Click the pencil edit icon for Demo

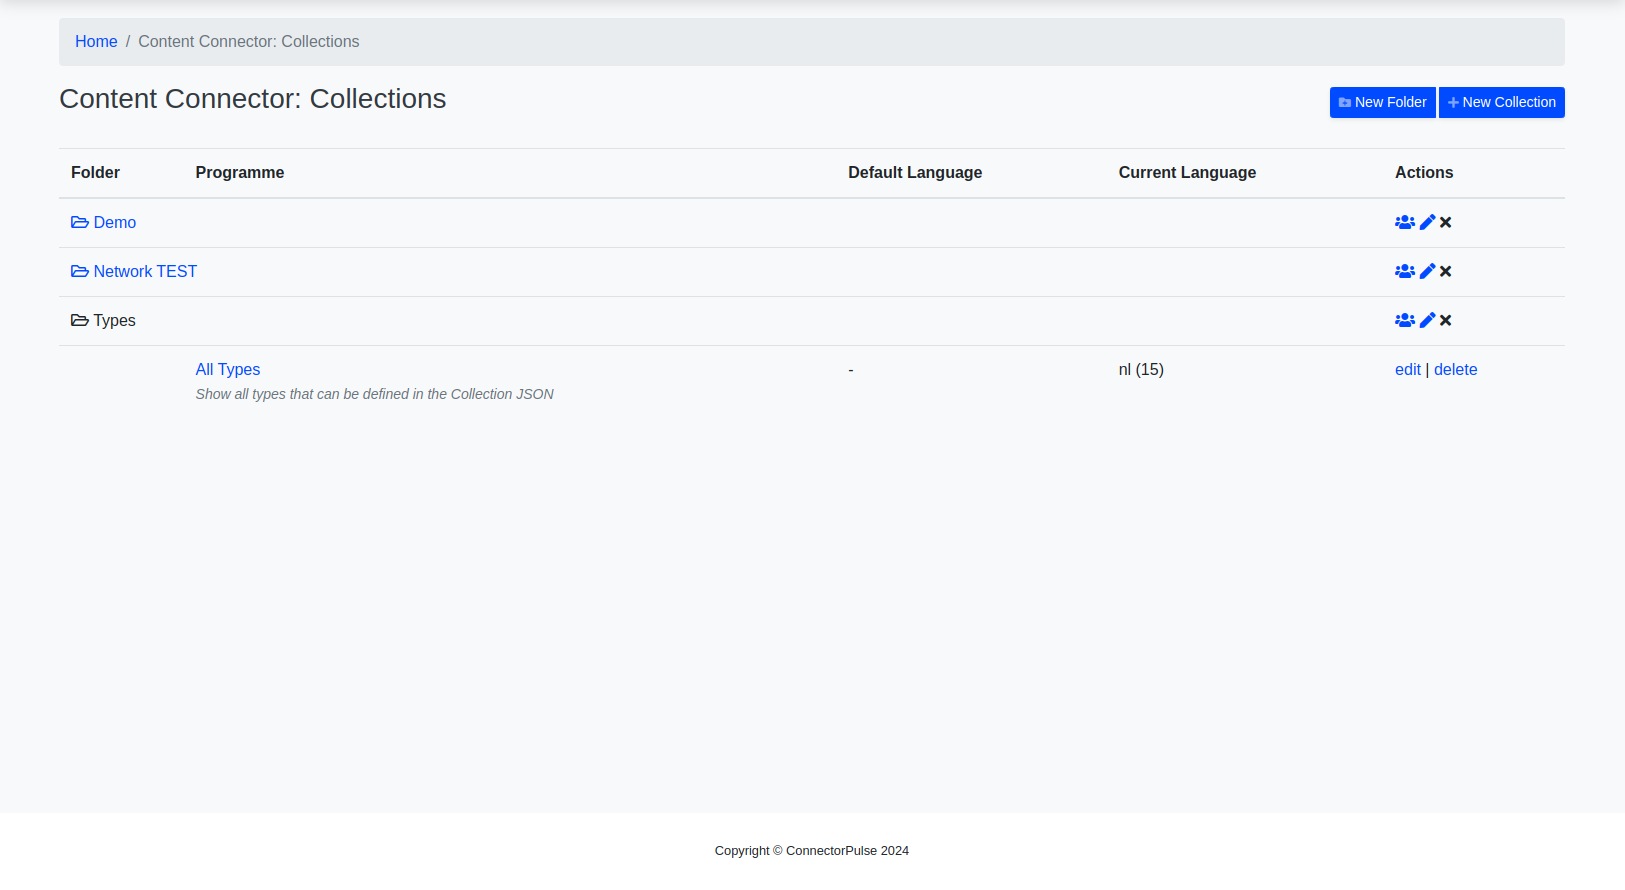(x=1427, y=222)
